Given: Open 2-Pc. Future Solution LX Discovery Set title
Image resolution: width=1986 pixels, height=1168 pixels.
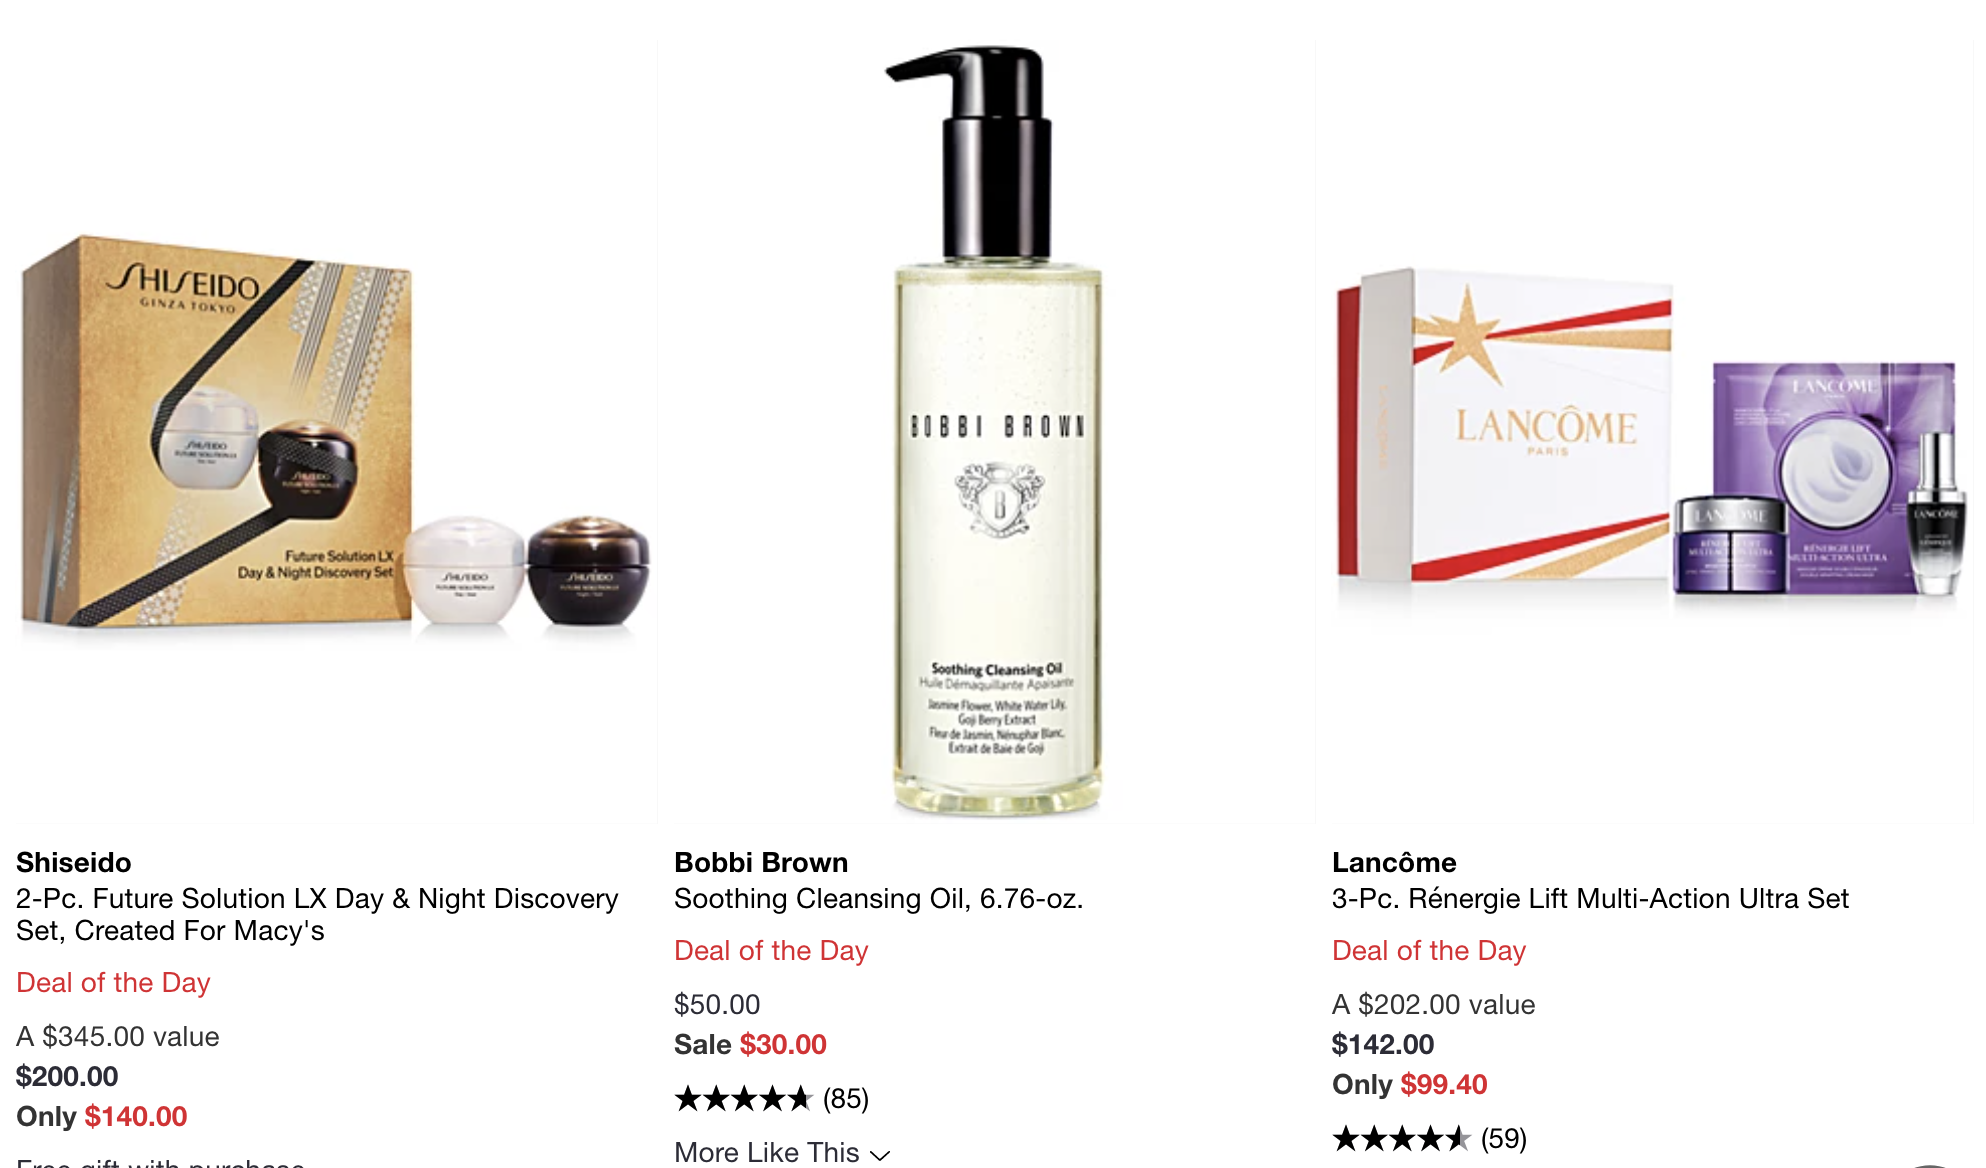Looking at the screenshot, I should [317, 914].
